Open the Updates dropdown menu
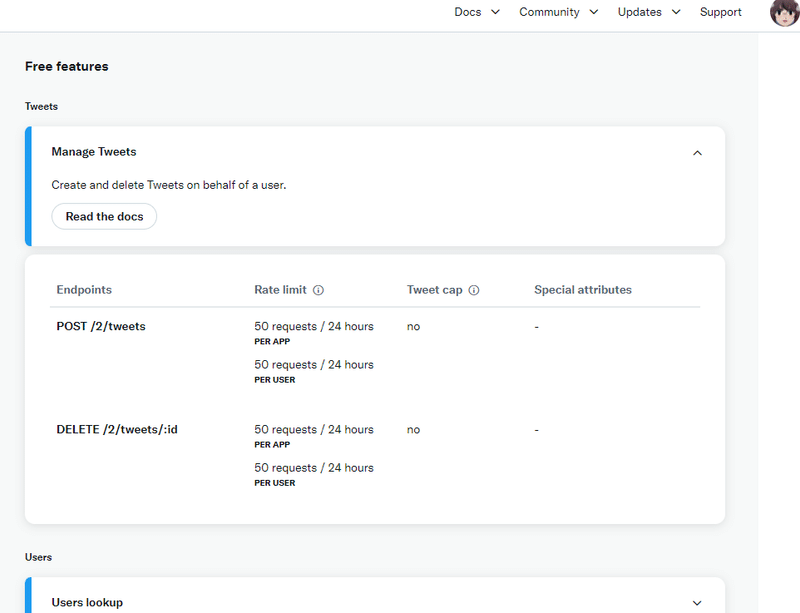 point(649,12)
